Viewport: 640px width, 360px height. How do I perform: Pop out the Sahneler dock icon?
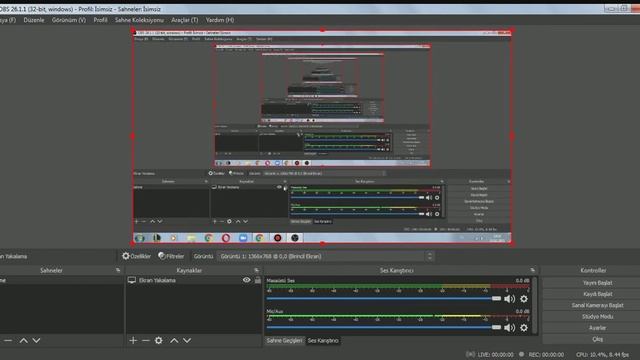click(118, 270)
